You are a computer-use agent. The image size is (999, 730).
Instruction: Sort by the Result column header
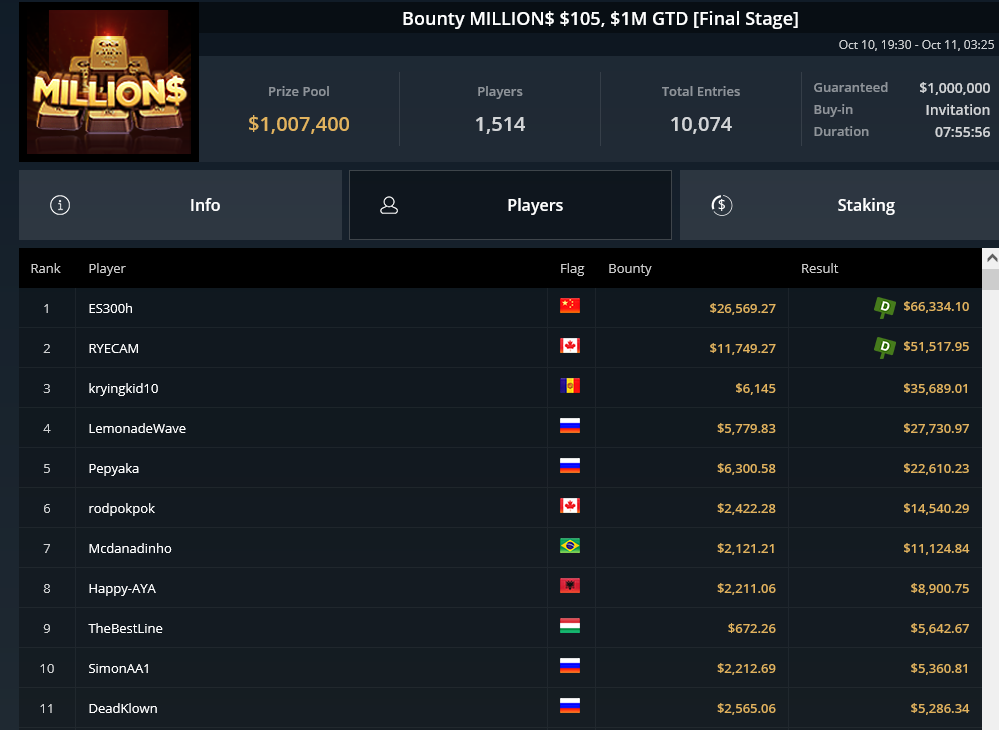click(x=819, y=268)
